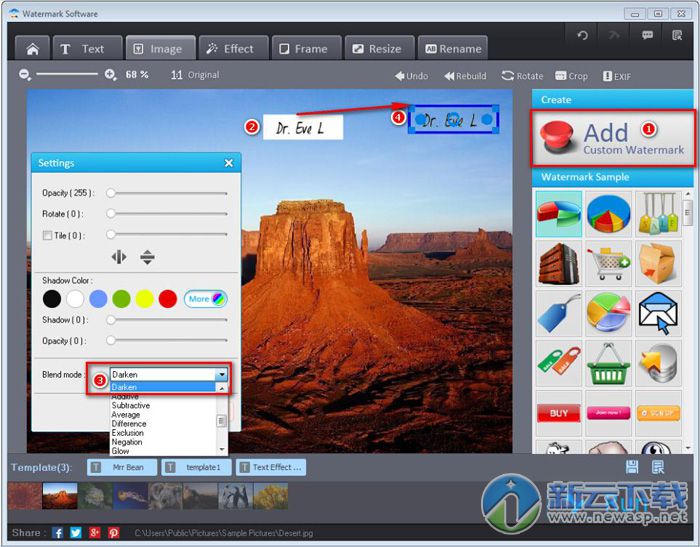Image resolution: width=700 pixels, height=547 pixels.
Task: Share on Facebook icon
Action: point(58,533)
